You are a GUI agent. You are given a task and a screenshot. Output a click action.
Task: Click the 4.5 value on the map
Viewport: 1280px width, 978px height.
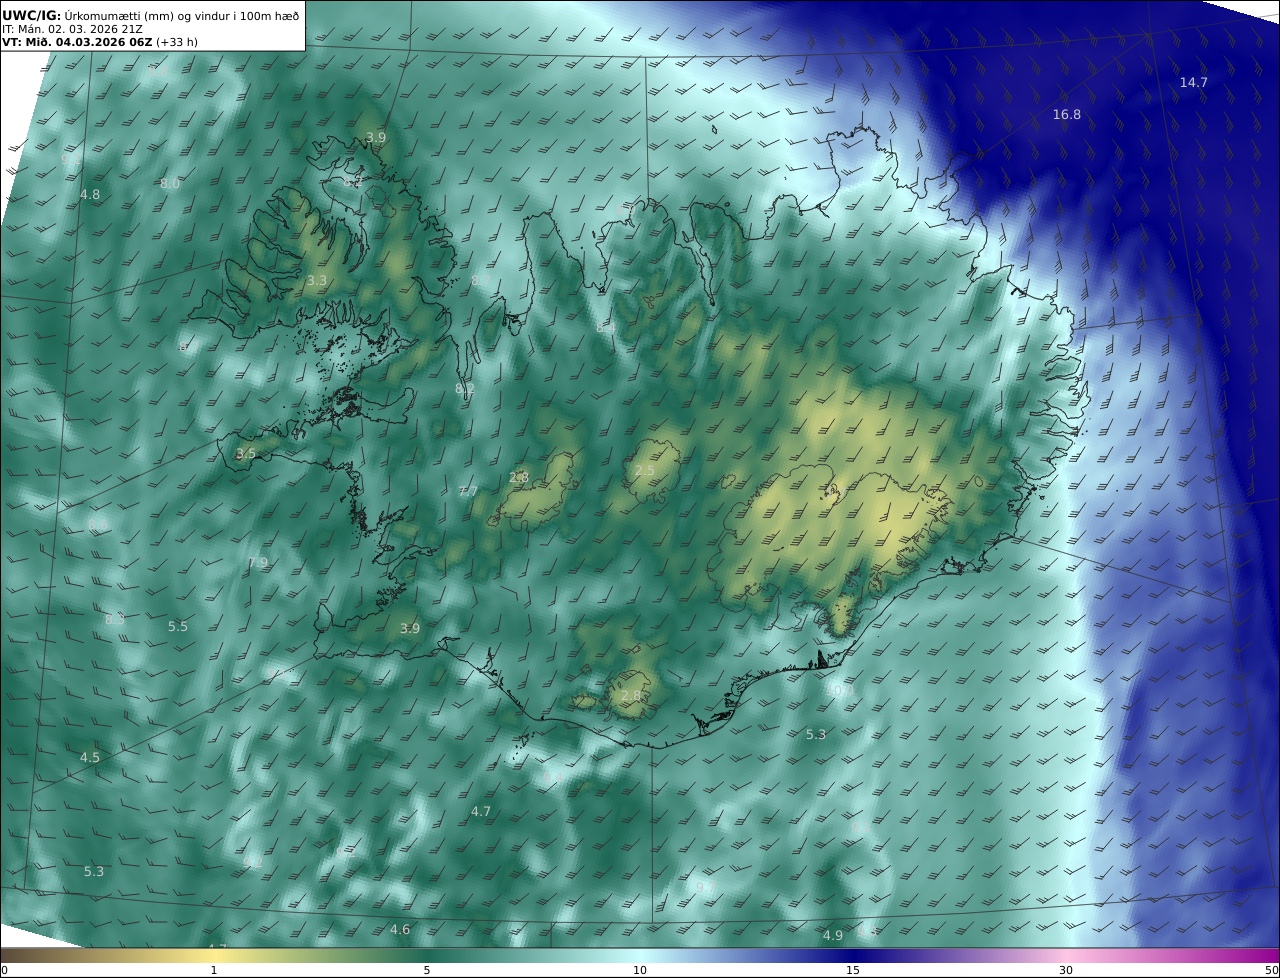pos(90,757)
